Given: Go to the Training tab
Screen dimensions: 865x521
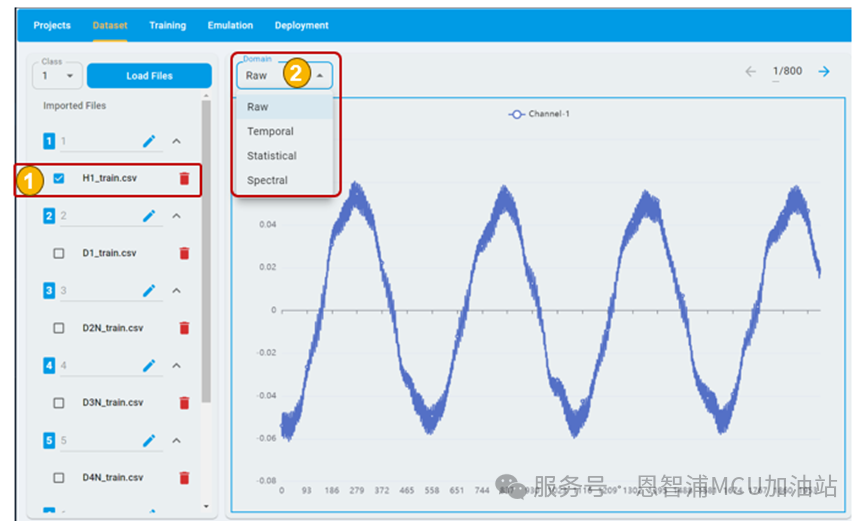Looking at the screenshot, I should click(168, 25).
